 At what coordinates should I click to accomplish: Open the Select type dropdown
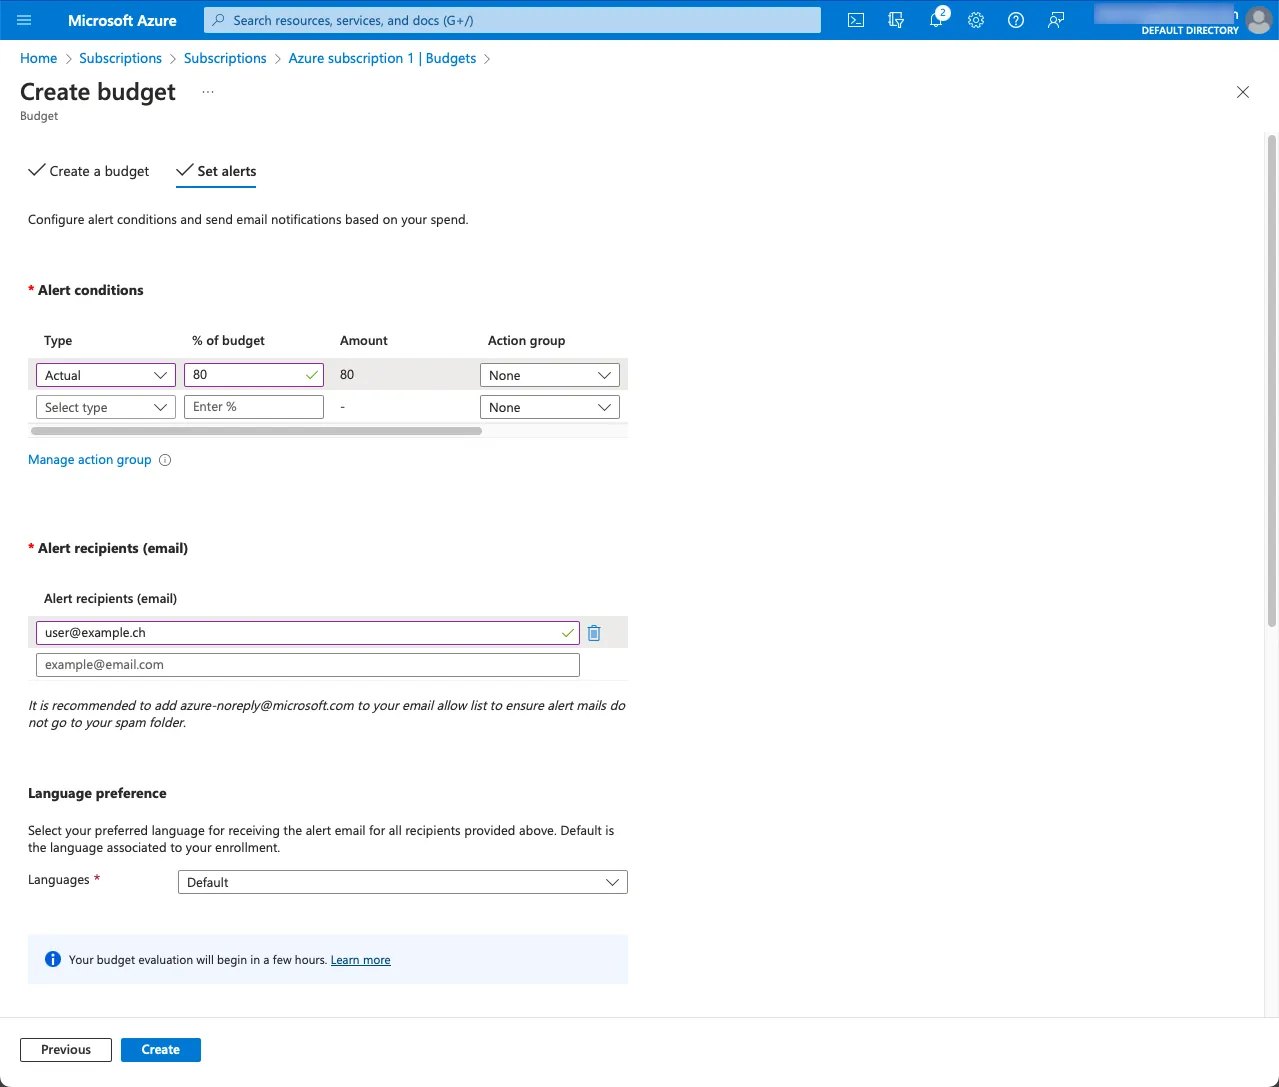105,407
